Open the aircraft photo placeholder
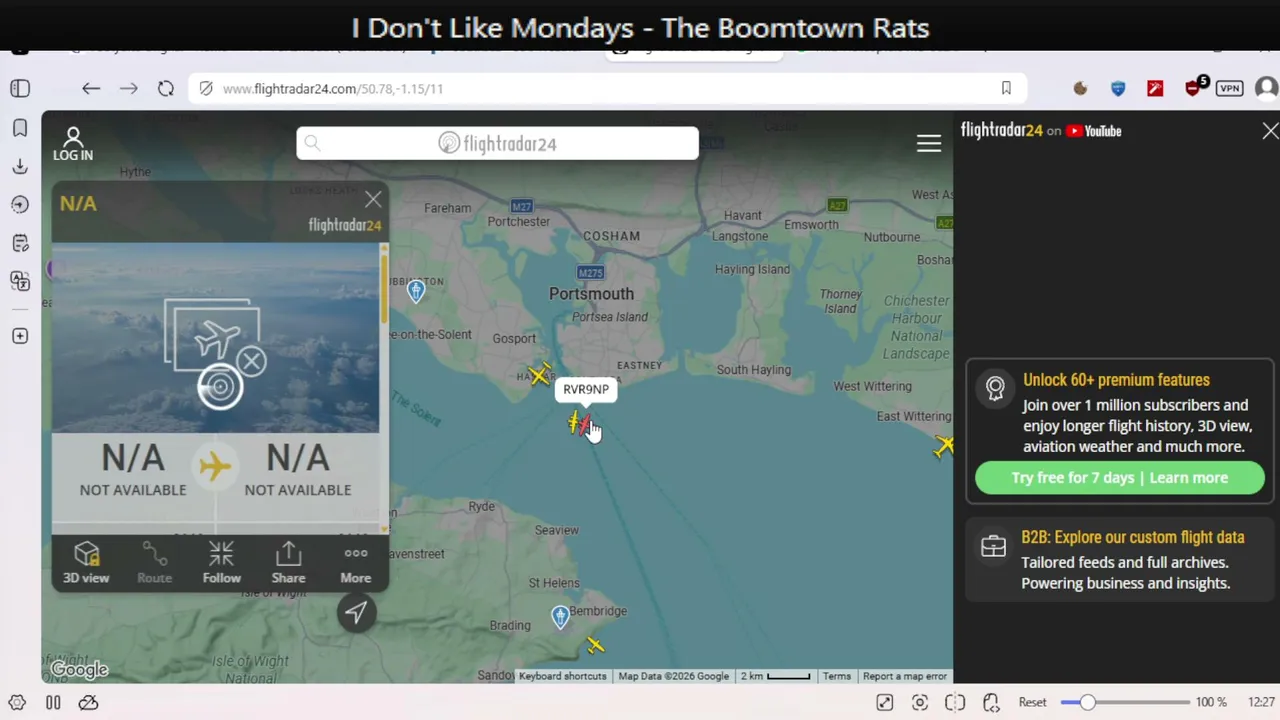 [x=215, y=338]
